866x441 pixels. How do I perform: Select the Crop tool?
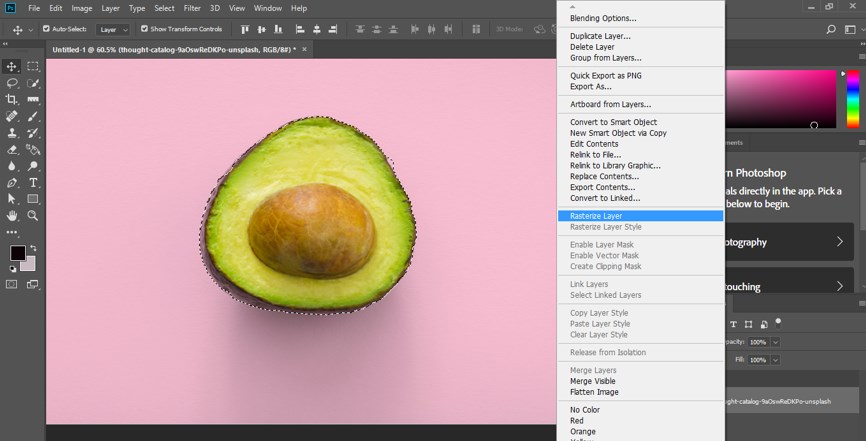pyautogui.click(x=11, y=99)
